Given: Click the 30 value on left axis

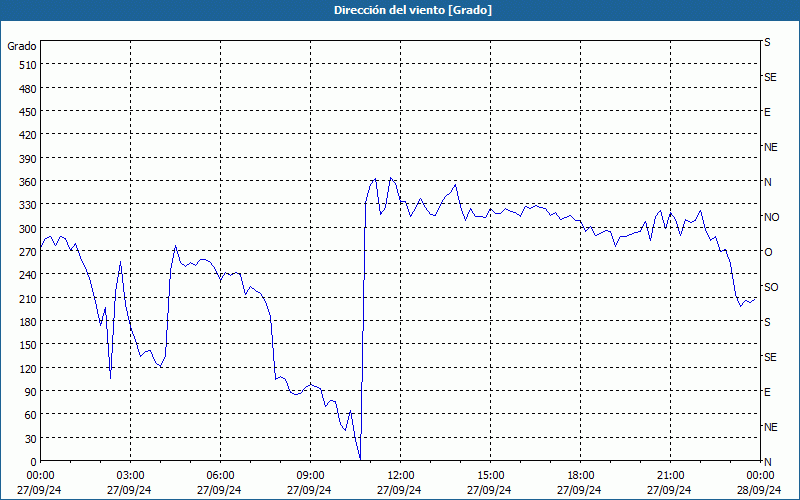Looking at the screenshot, I should click(x=31, y=439).
